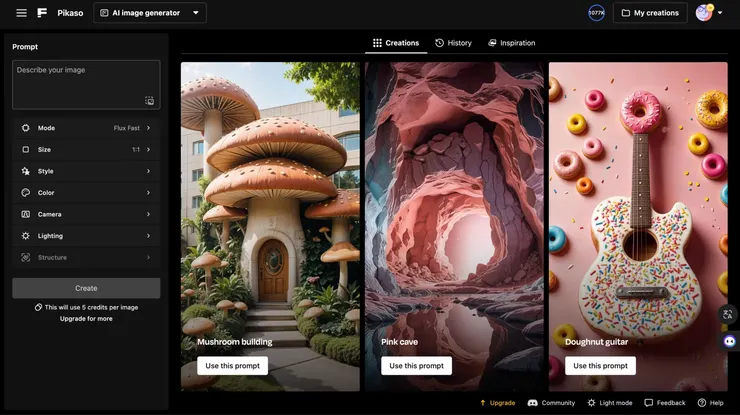This screenshot has width=740, height=415.
Task: Expand the Color row chevron
Action: [x=148, y=193]
